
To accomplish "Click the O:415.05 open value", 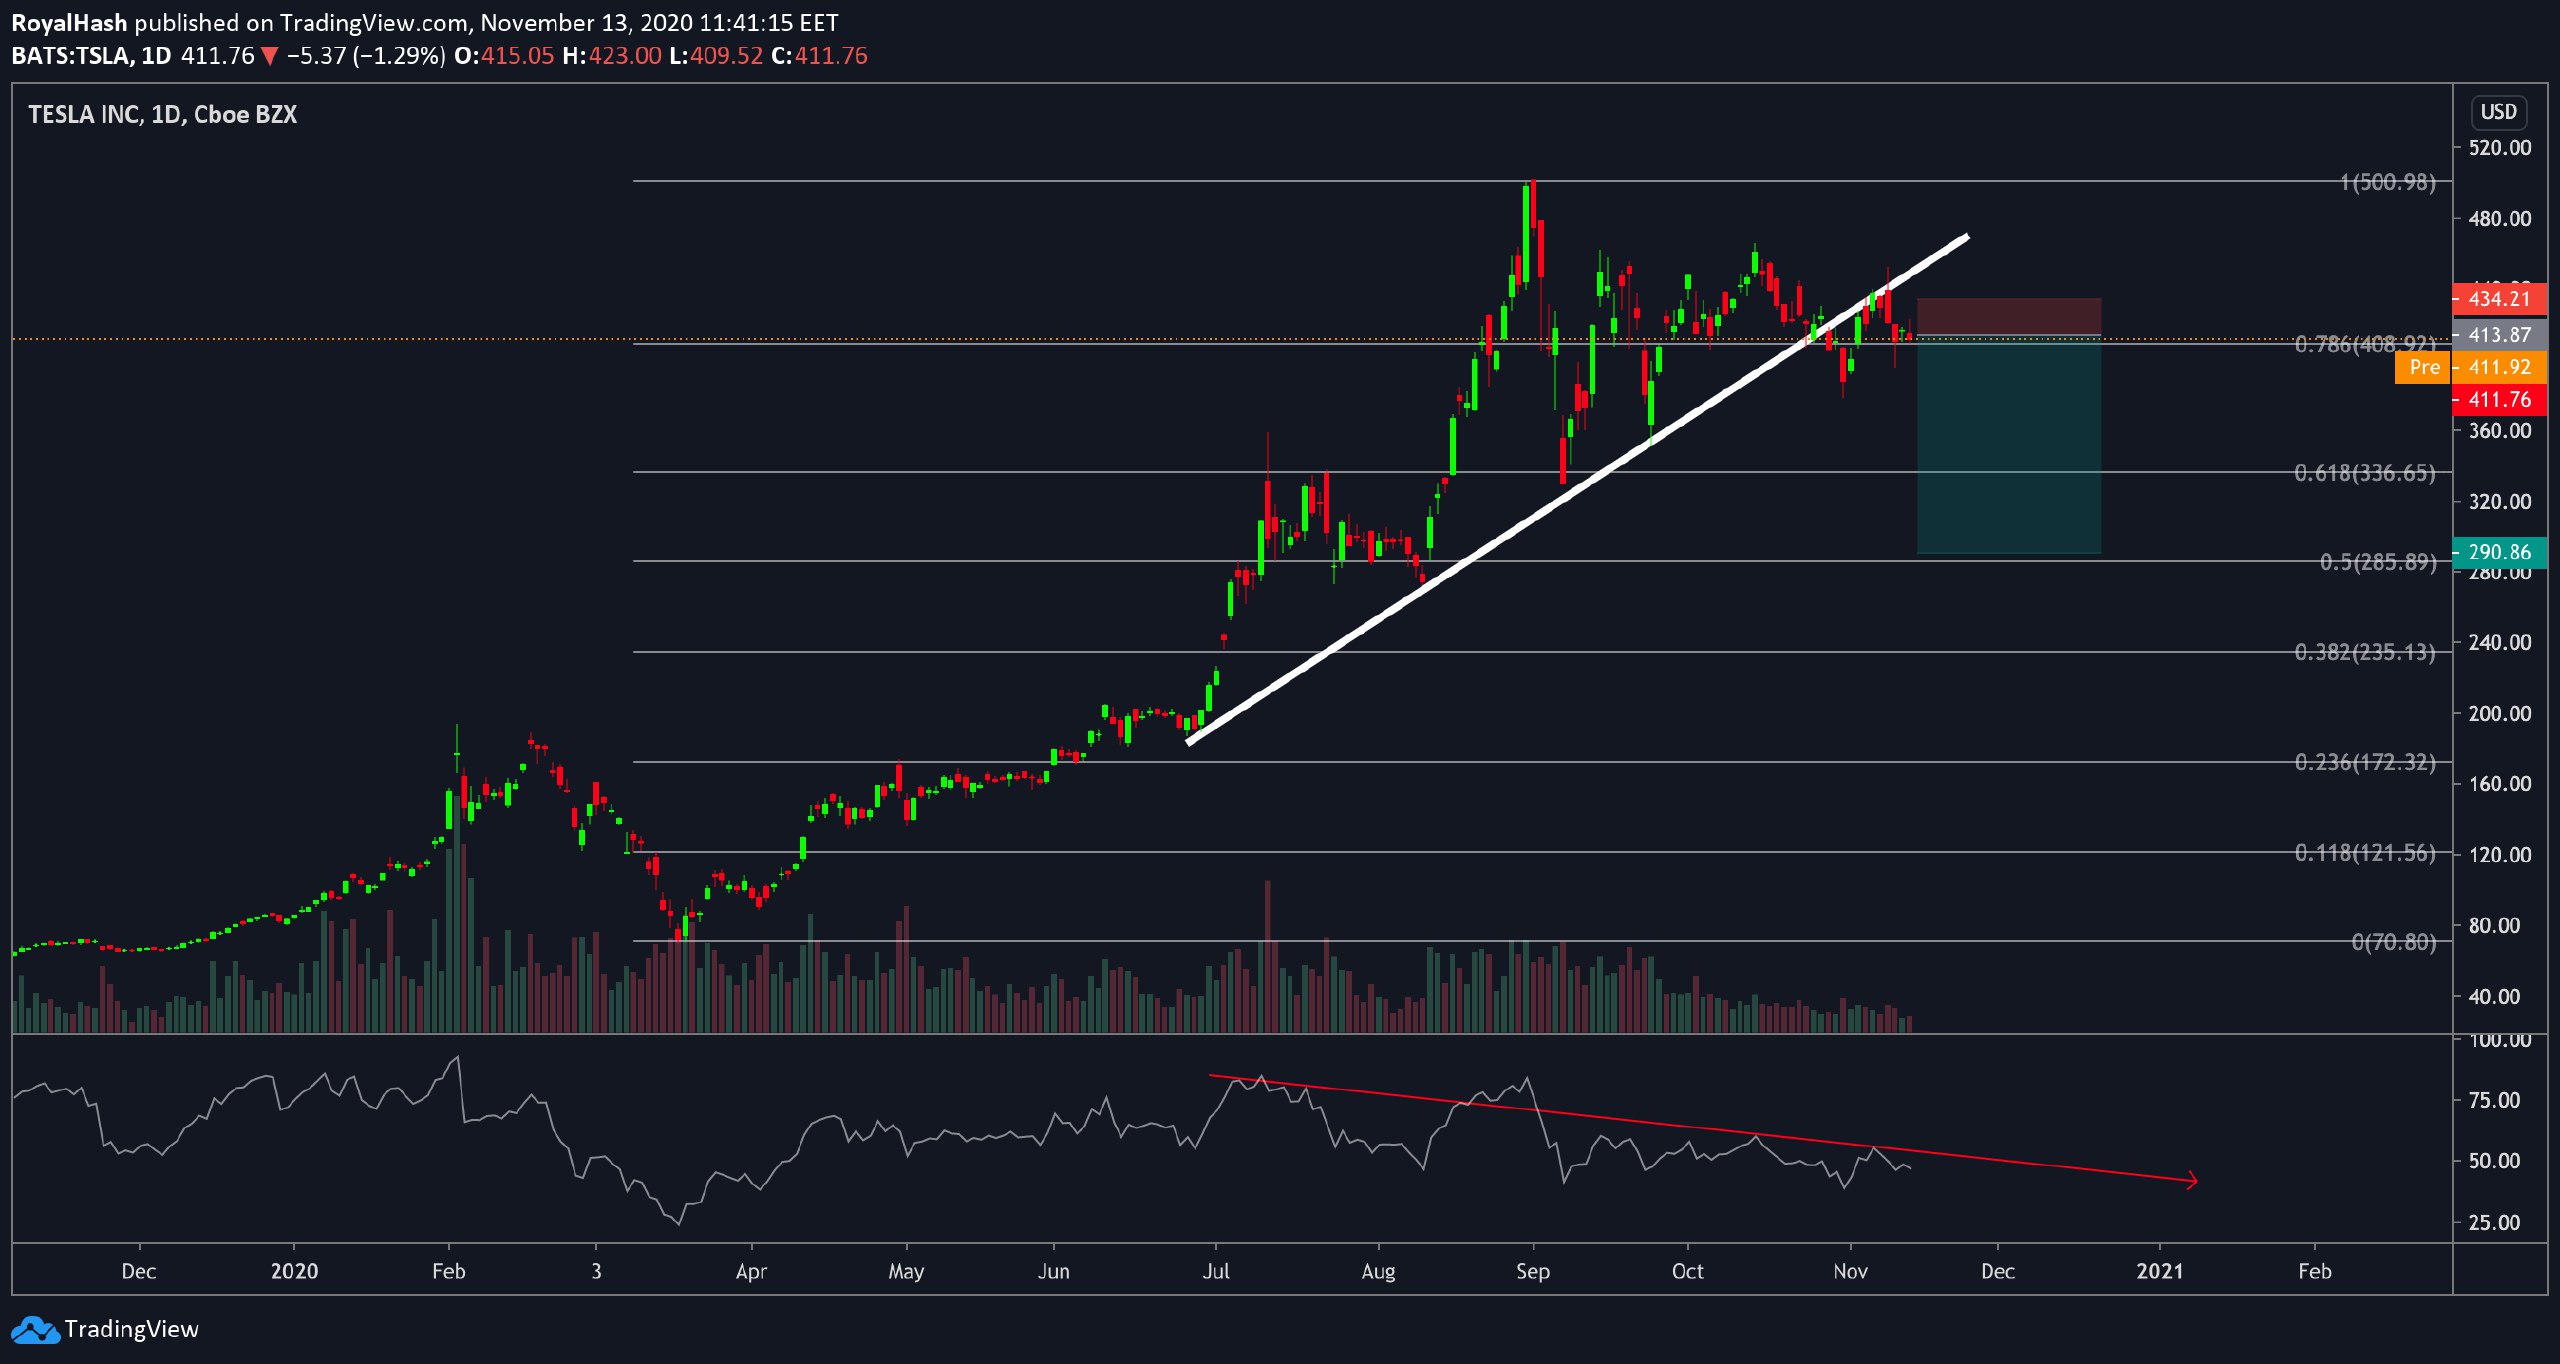I will click(504, 56).
